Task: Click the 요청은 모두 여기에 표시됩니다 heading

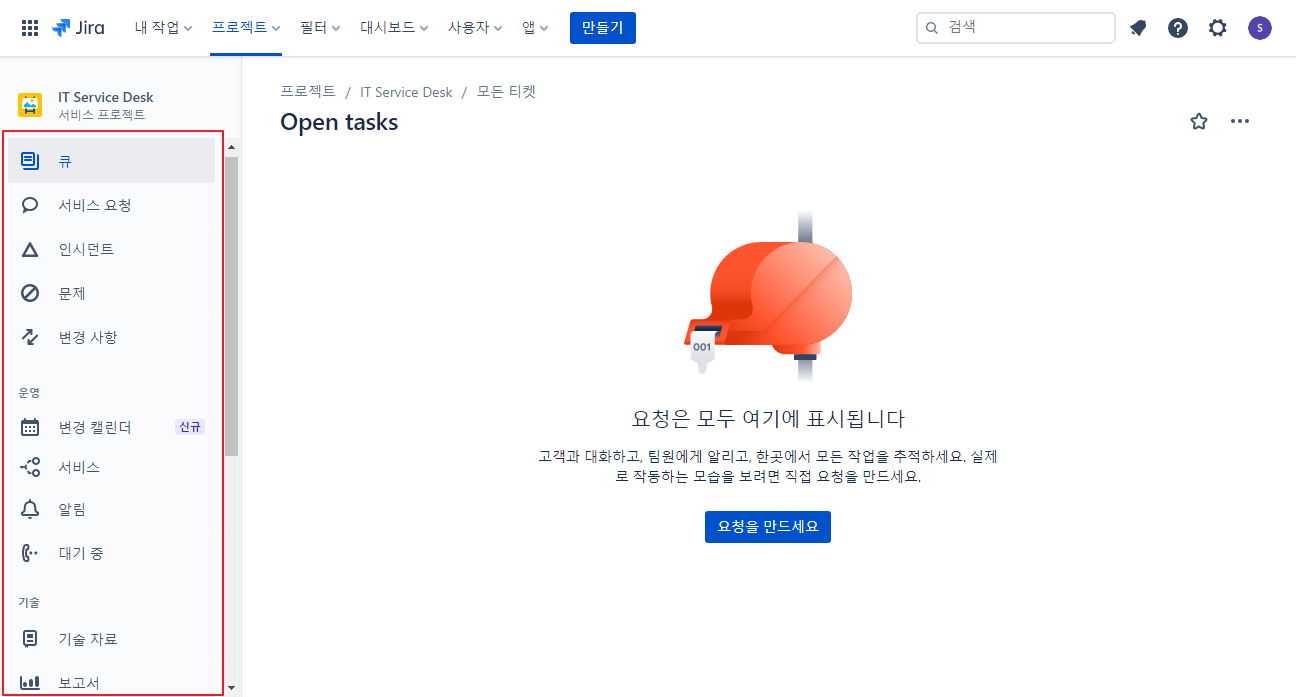Action: 768,418
